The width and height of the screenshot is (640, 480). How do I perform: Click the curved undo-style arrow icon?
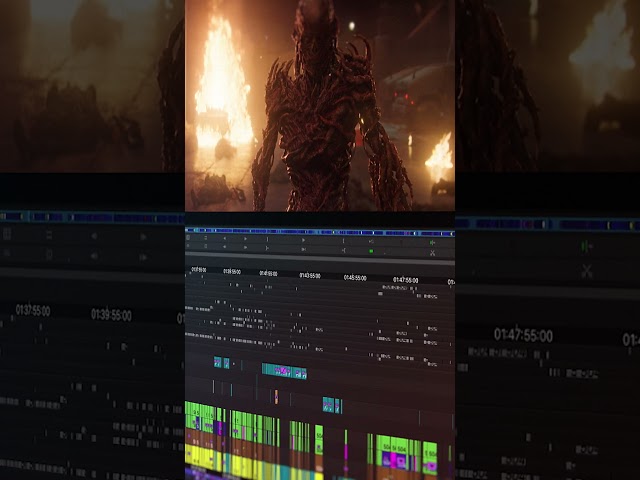pos(371,242)
